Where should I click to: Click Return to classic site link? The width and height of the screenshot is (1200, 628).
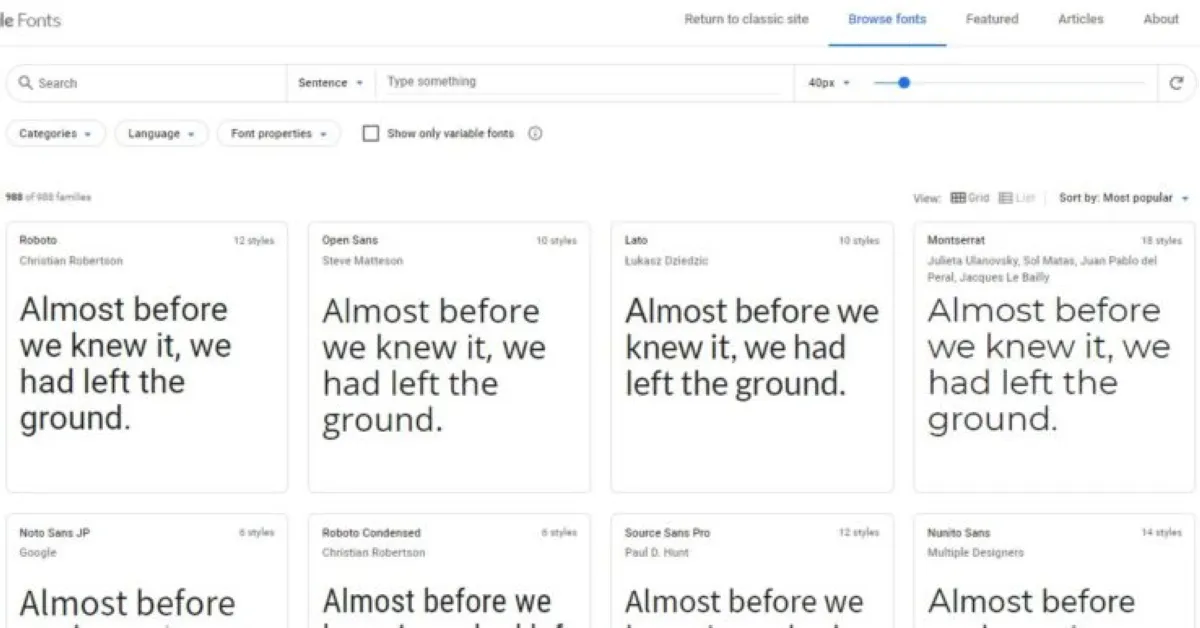point(746,19)
